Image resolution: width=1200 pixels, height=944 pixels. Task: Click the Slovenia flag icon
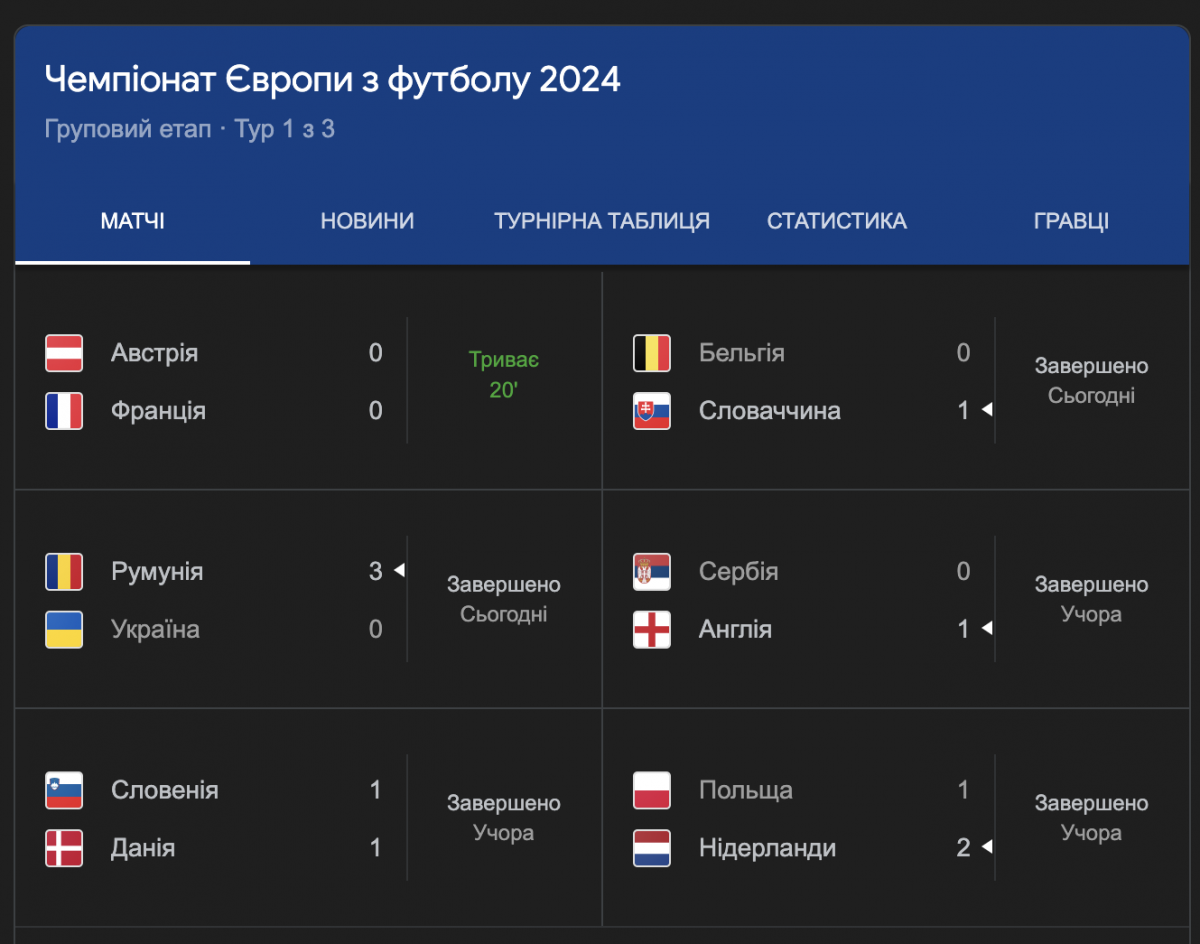point(64,790)
